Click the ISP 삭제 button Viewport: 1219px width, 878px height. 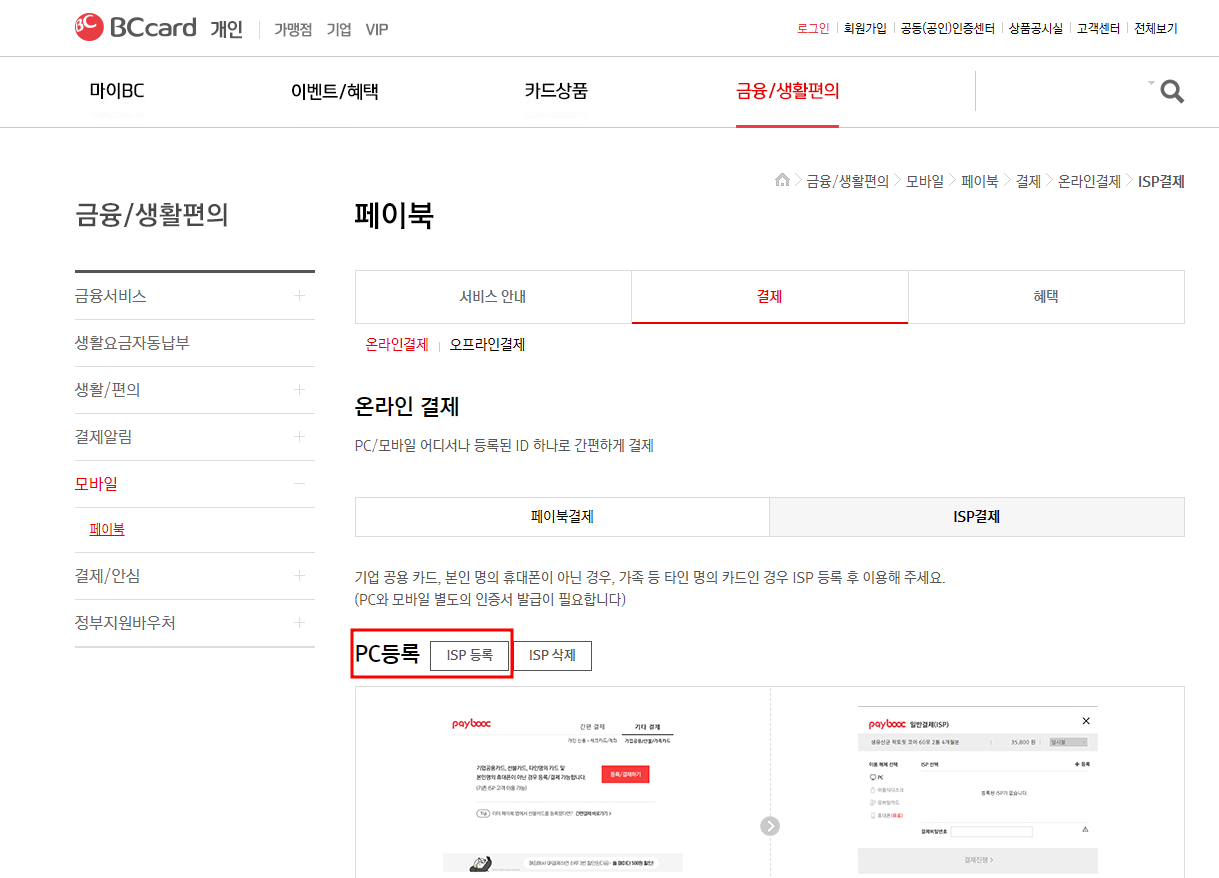point(552,655)
